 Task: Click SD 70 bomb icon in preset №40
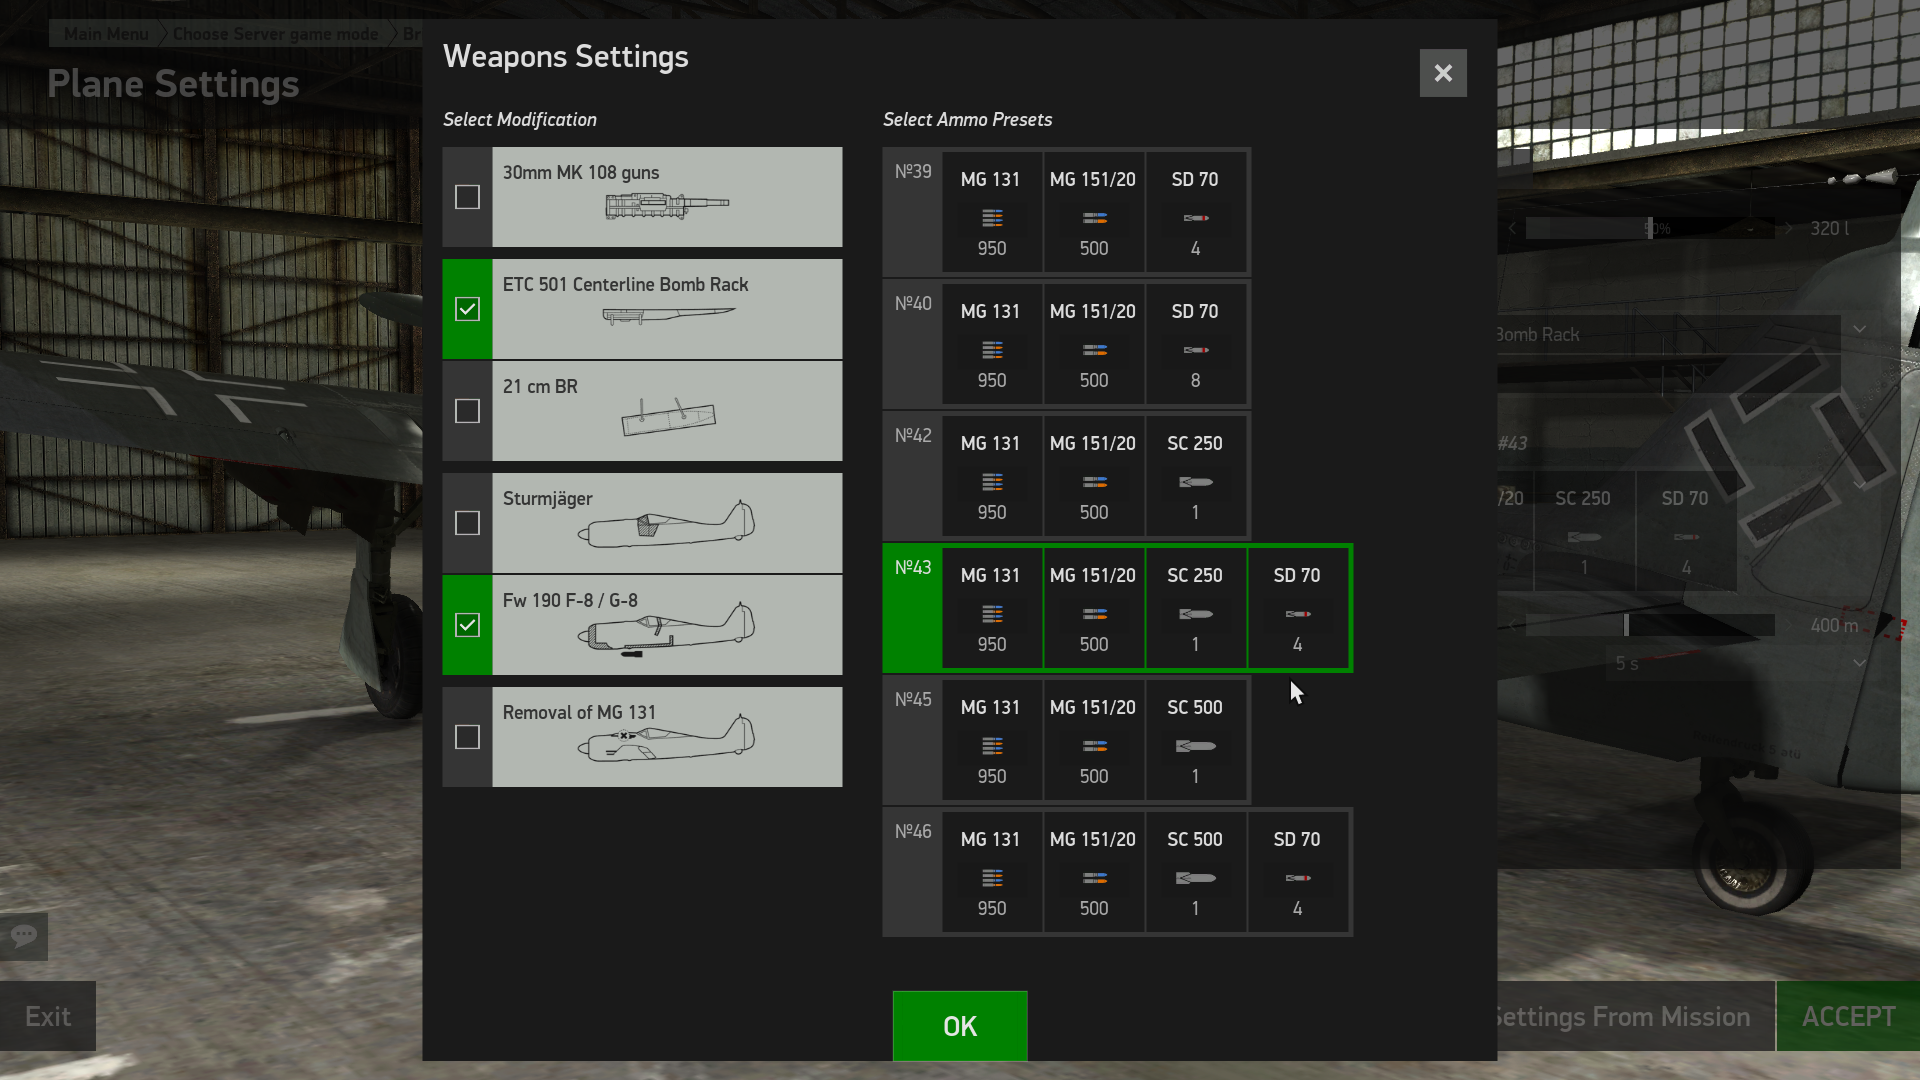1196,350
